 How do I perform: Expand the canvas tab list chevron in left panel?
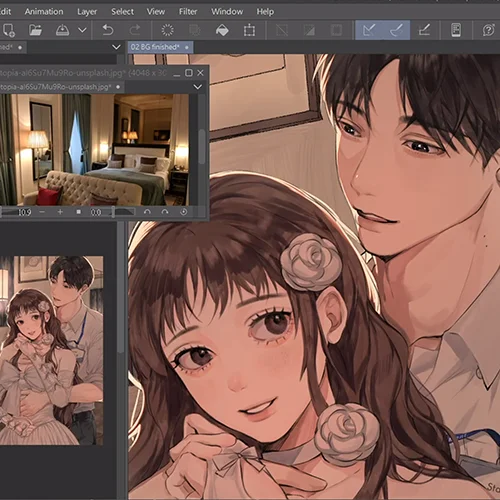116,47
